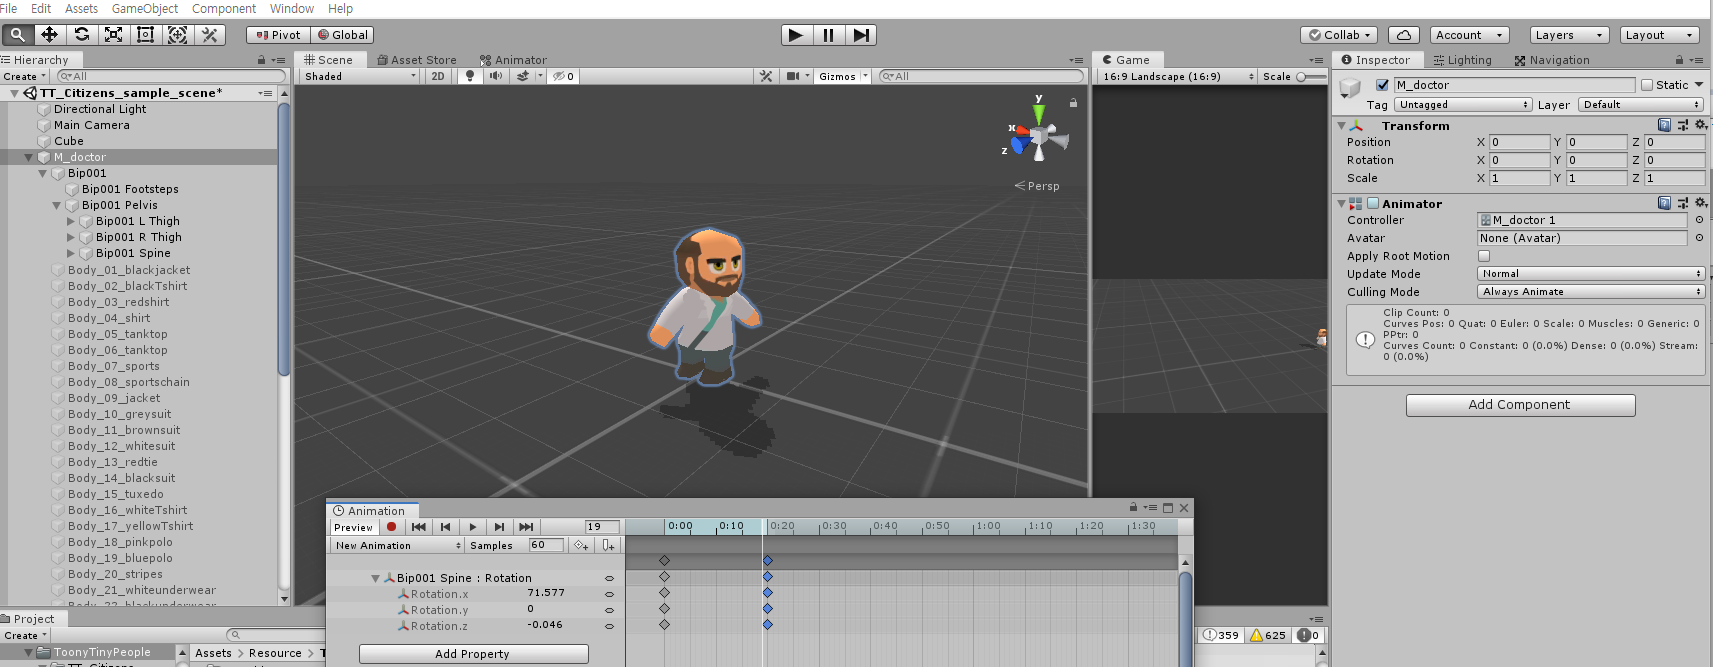Image resolution: width=1713 pixels, height=667 pixels.
Task: Jump to previous keyframe
Action: (x=446, y=527)
